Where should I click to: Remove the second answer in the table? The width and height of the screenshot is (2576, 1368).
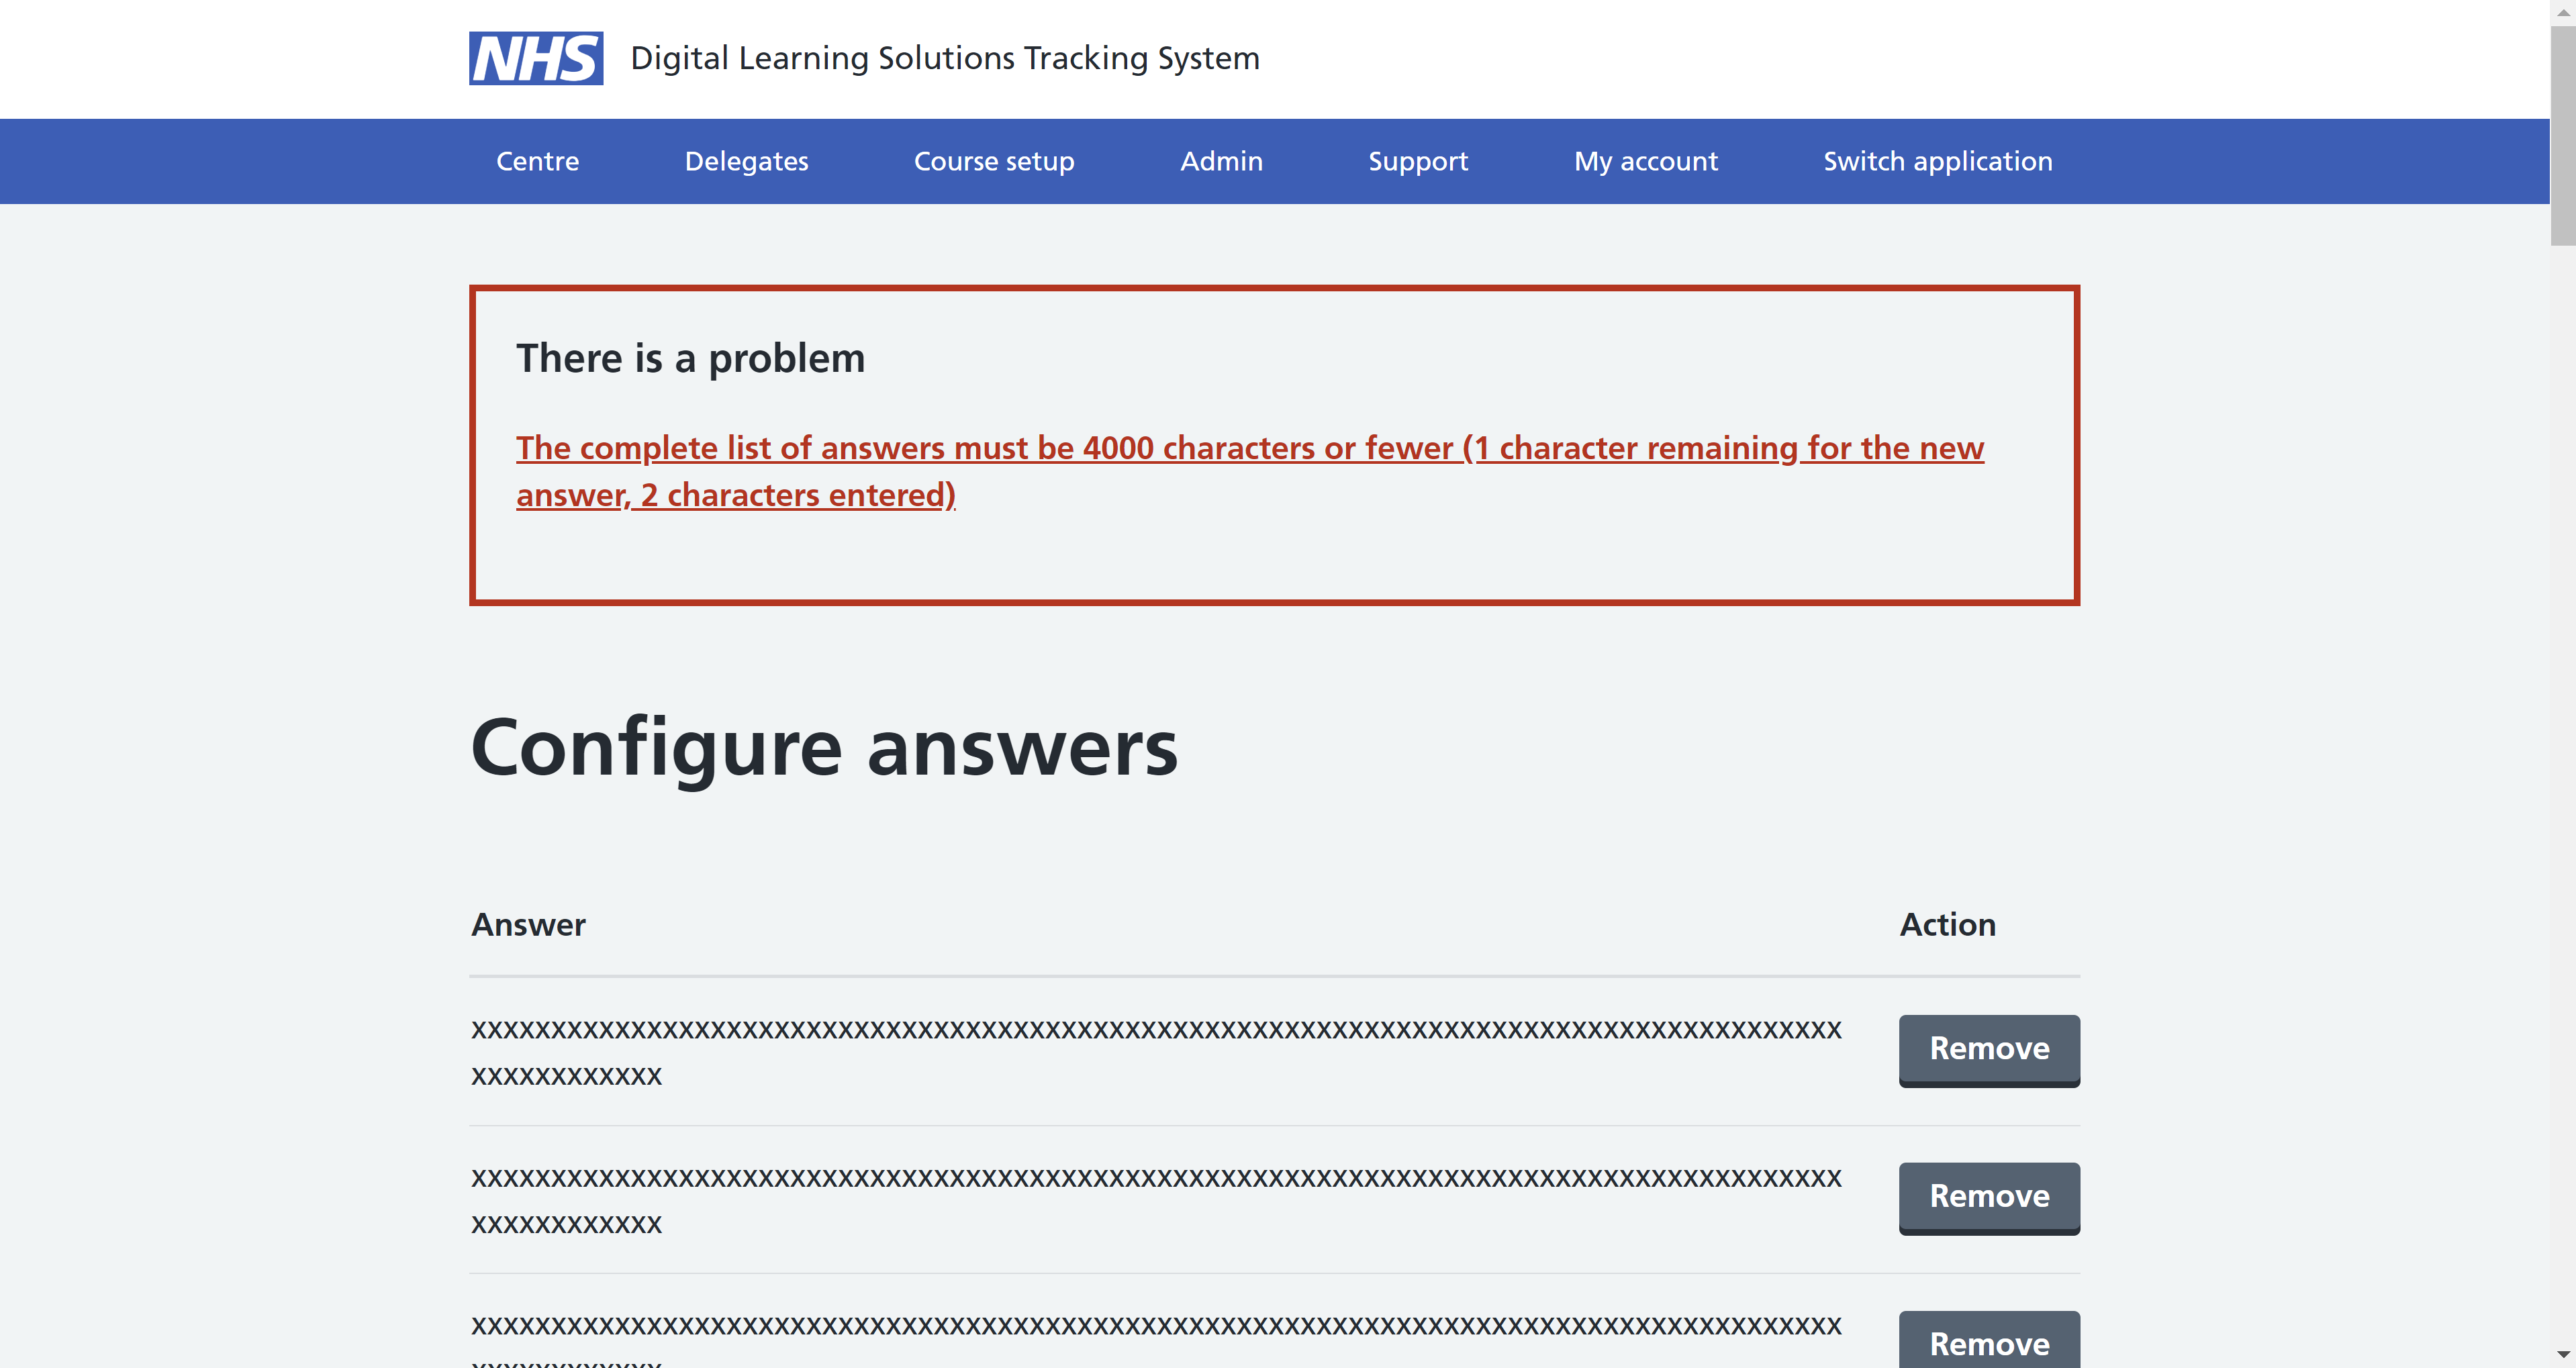click(x=1988, y=1197)
